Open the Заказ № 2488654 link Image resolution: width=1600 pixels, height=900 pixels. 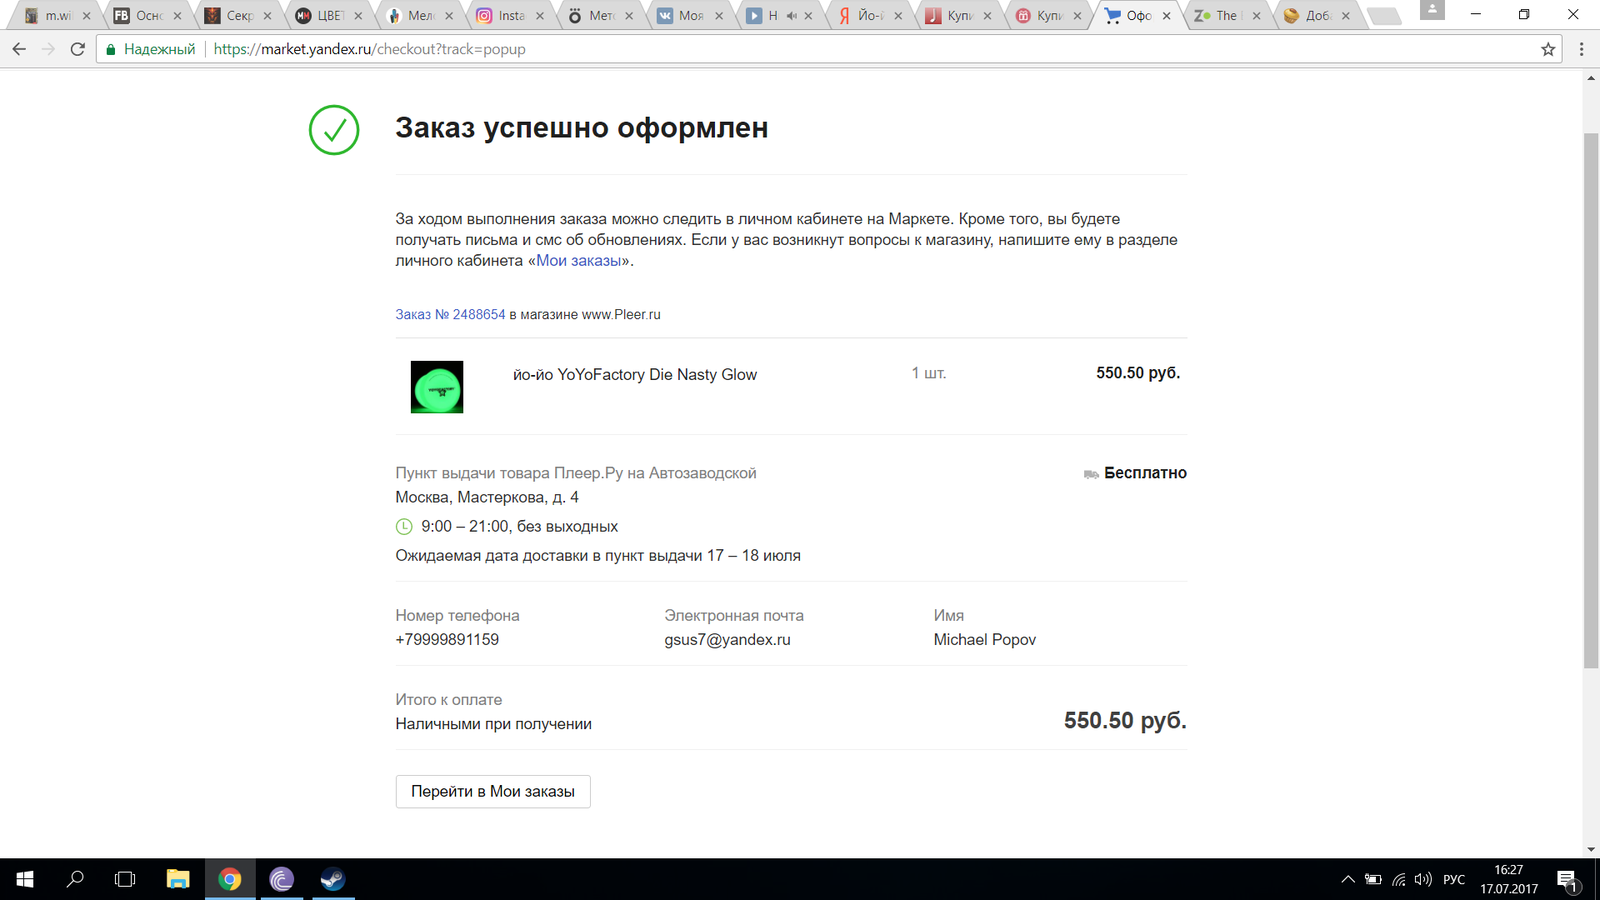[450, 314]
